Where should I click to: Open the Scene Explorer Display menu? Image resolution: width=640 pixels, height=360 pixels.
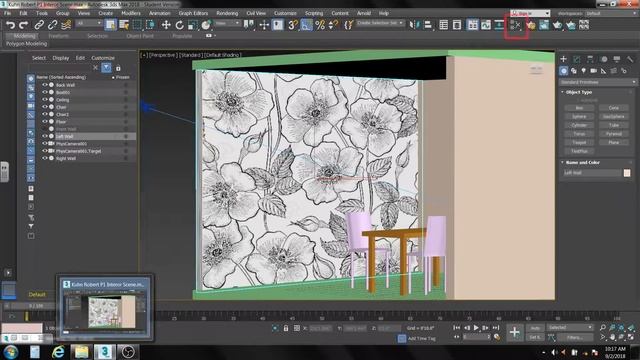61,58
